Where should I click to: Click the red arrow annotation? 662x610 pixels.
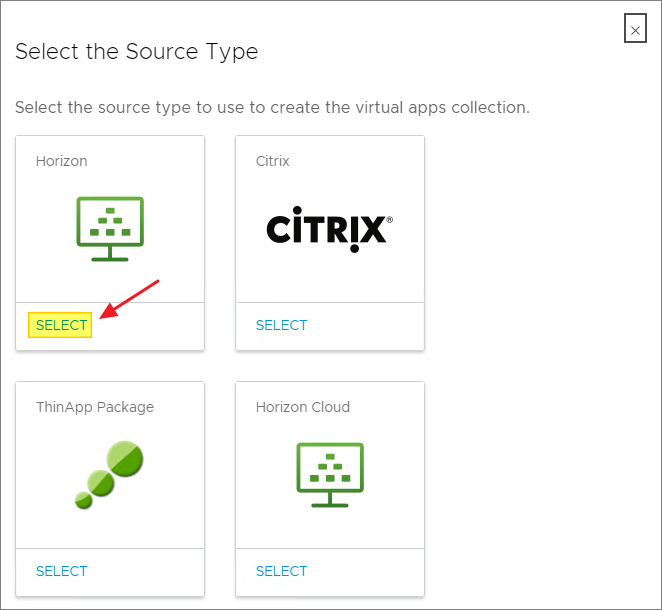131,300
